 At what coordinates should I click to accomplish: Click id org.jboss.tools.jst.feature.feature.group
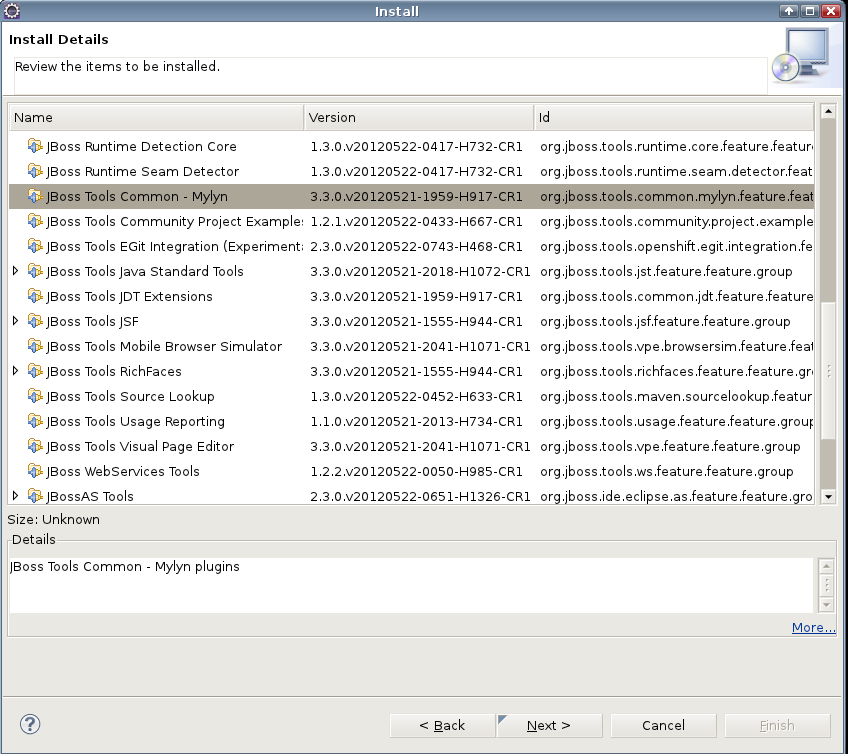(x=666, y=271)
